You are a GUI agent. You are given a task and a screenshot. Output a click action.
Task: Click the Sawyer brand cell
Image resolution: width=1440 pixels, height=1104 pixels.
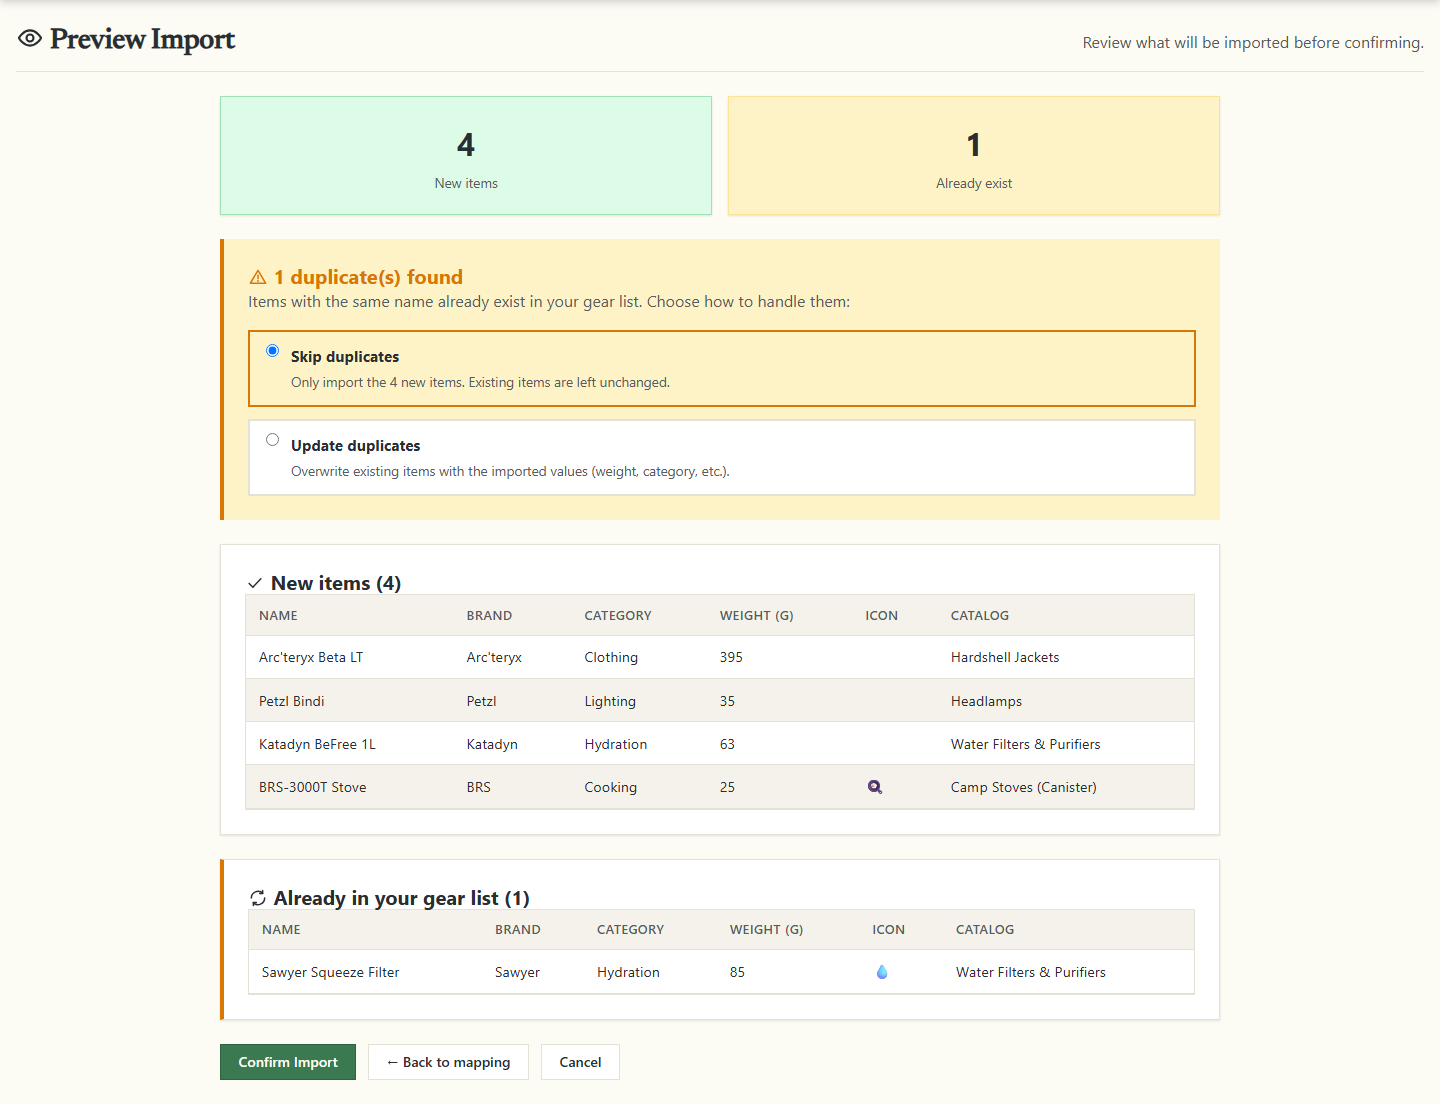517,972
